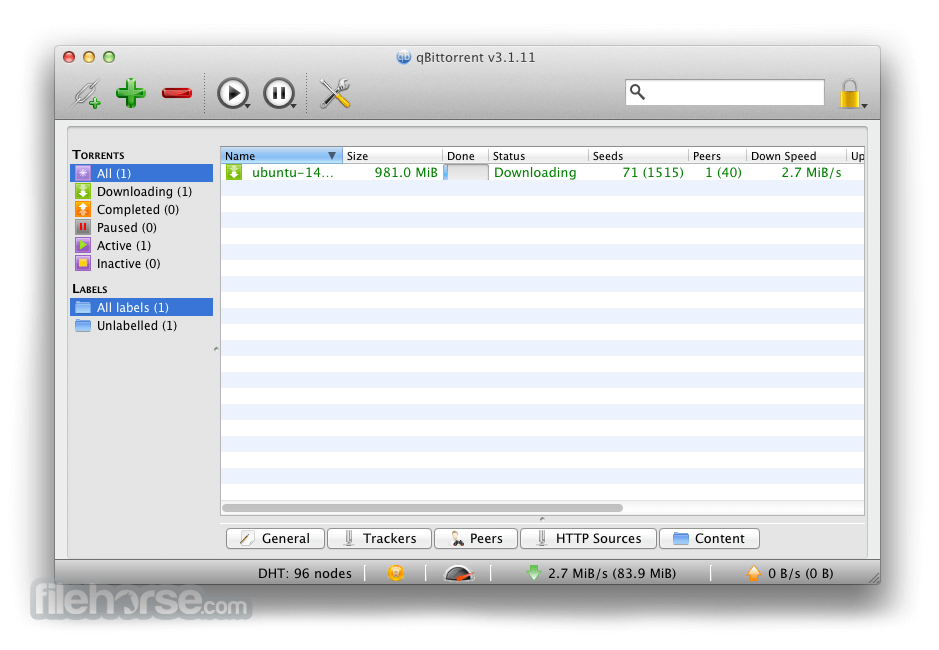Click the DHT: 96 nodes status text
Image resolution: width=939 pixels, height=650 pixels.
click(x=305, y=573)
